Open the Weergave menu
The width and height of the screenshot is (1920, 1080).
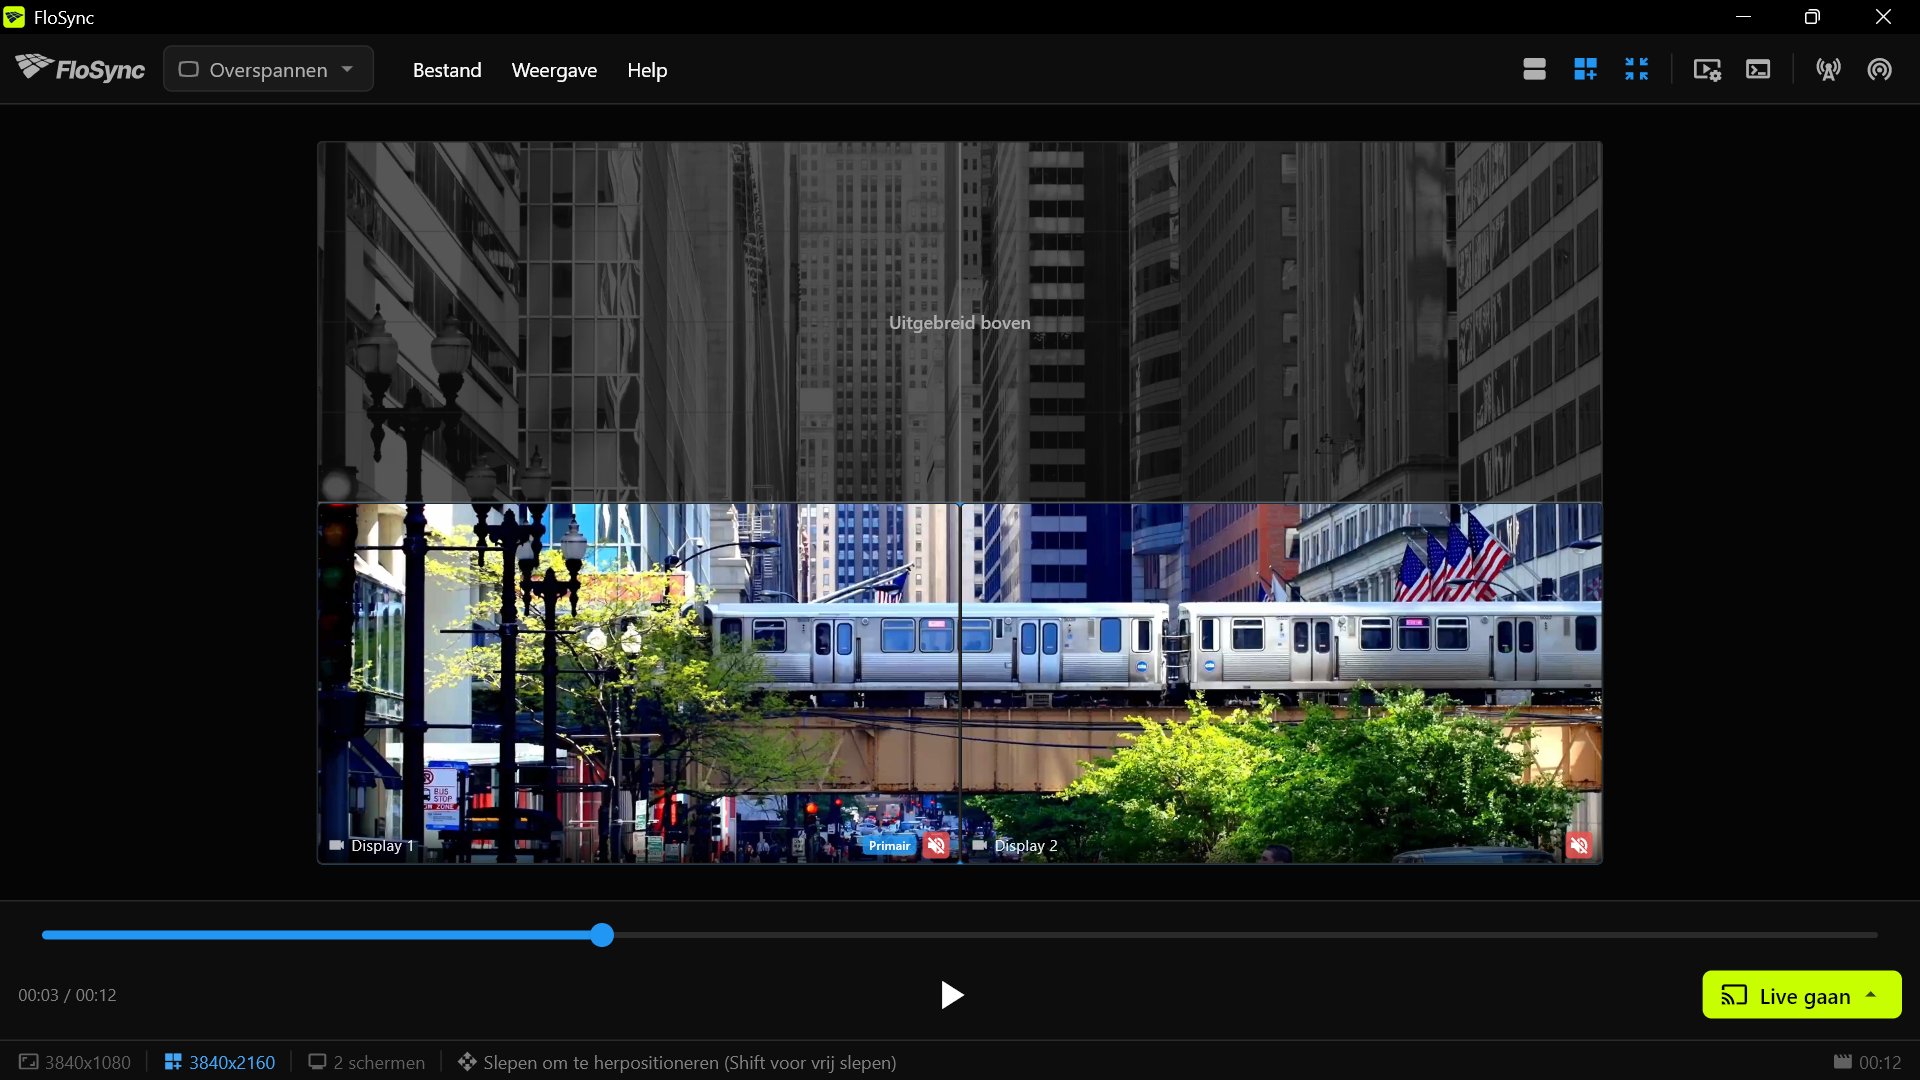(x=554, y=70)
